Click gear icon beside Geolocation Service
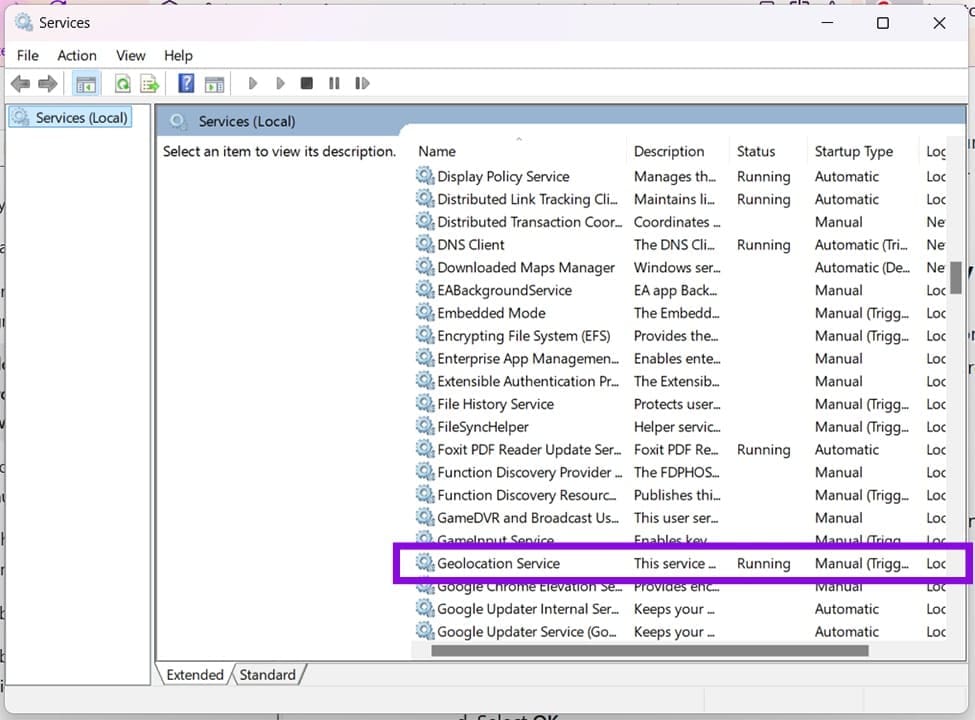975x720 pixels. [x=425, y=563]
